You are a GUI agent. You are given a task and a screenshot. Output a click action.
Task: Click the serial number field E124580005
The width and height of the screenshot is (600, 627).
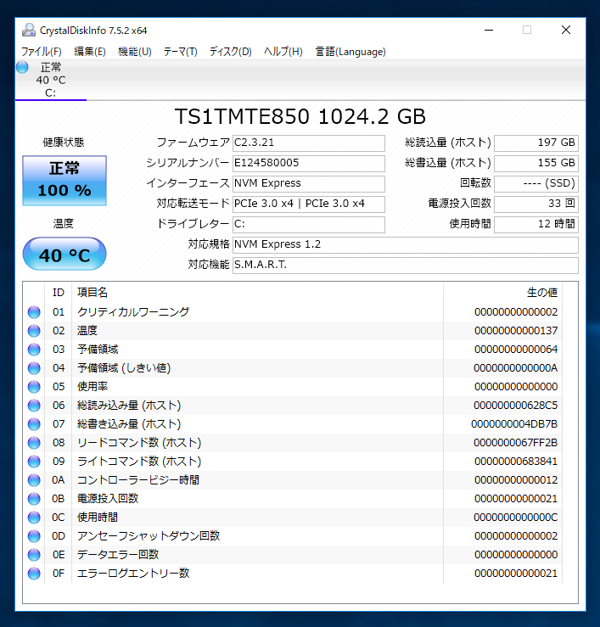pos(309,164)
